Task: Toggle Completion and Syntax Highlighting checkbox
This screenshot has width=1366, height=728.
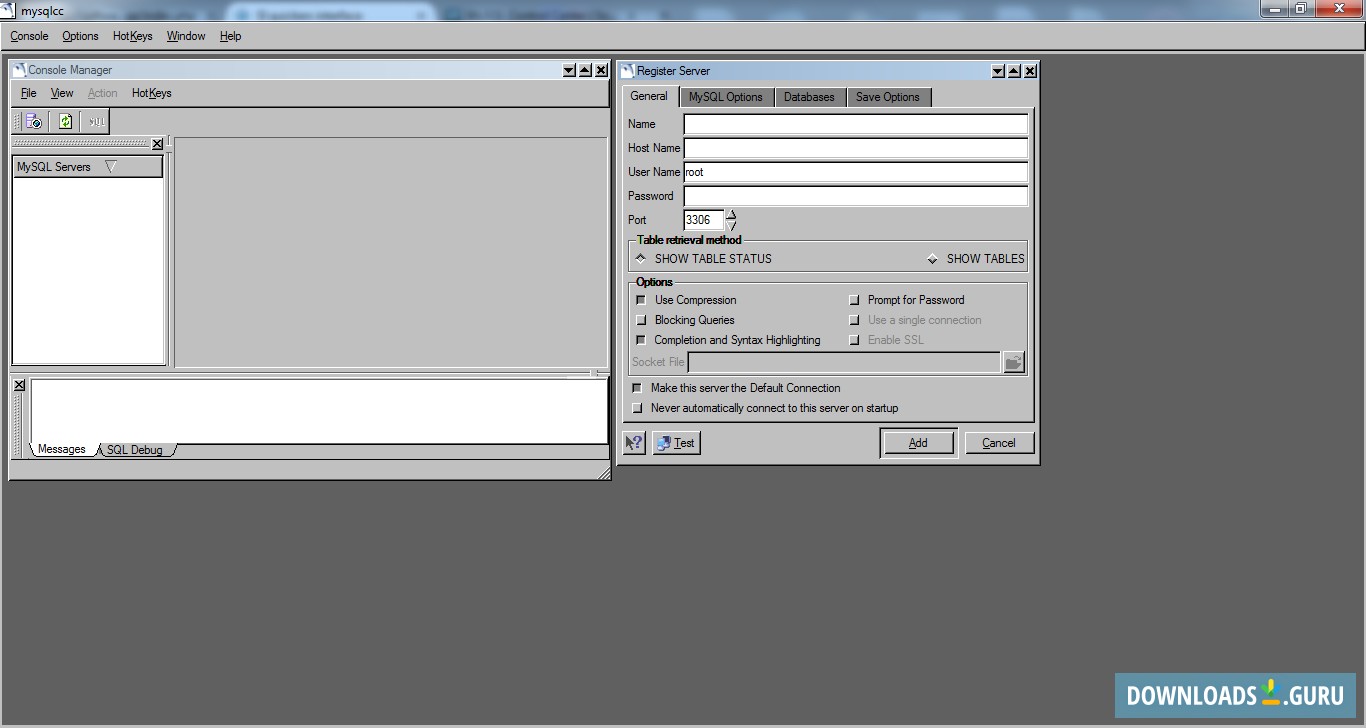Action: 641,340
